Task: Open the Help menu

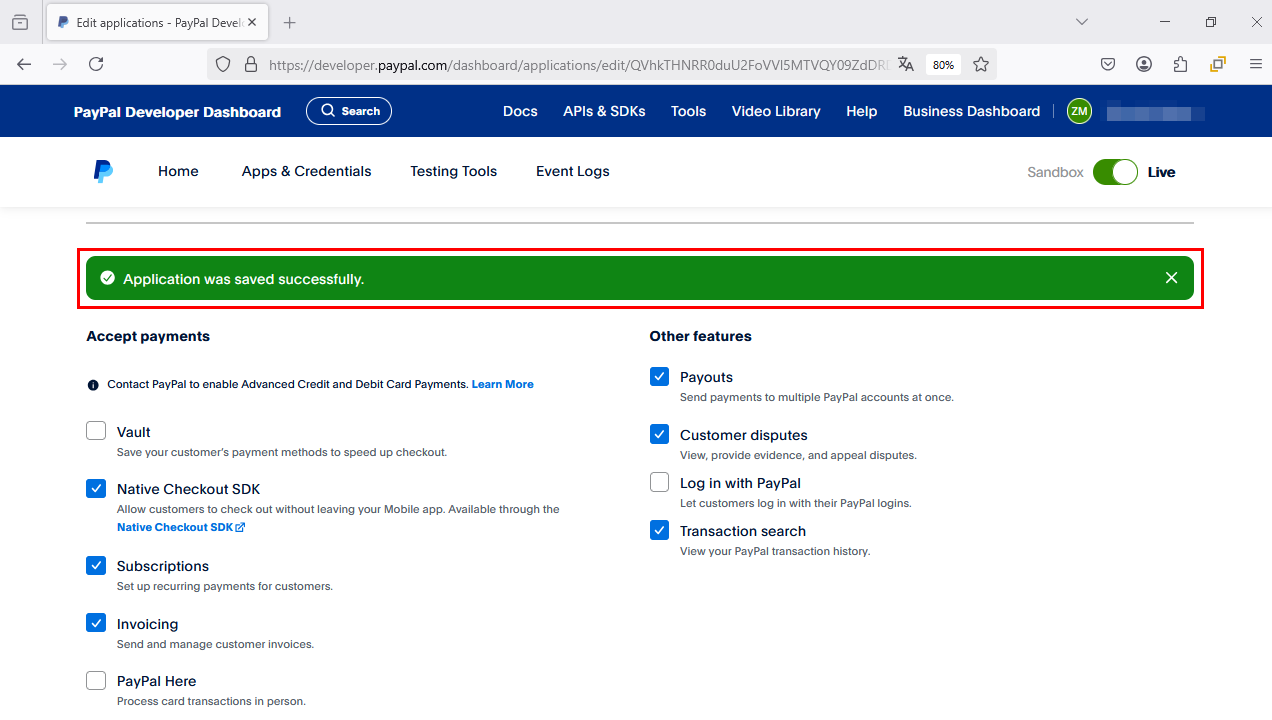Action: 861,111
